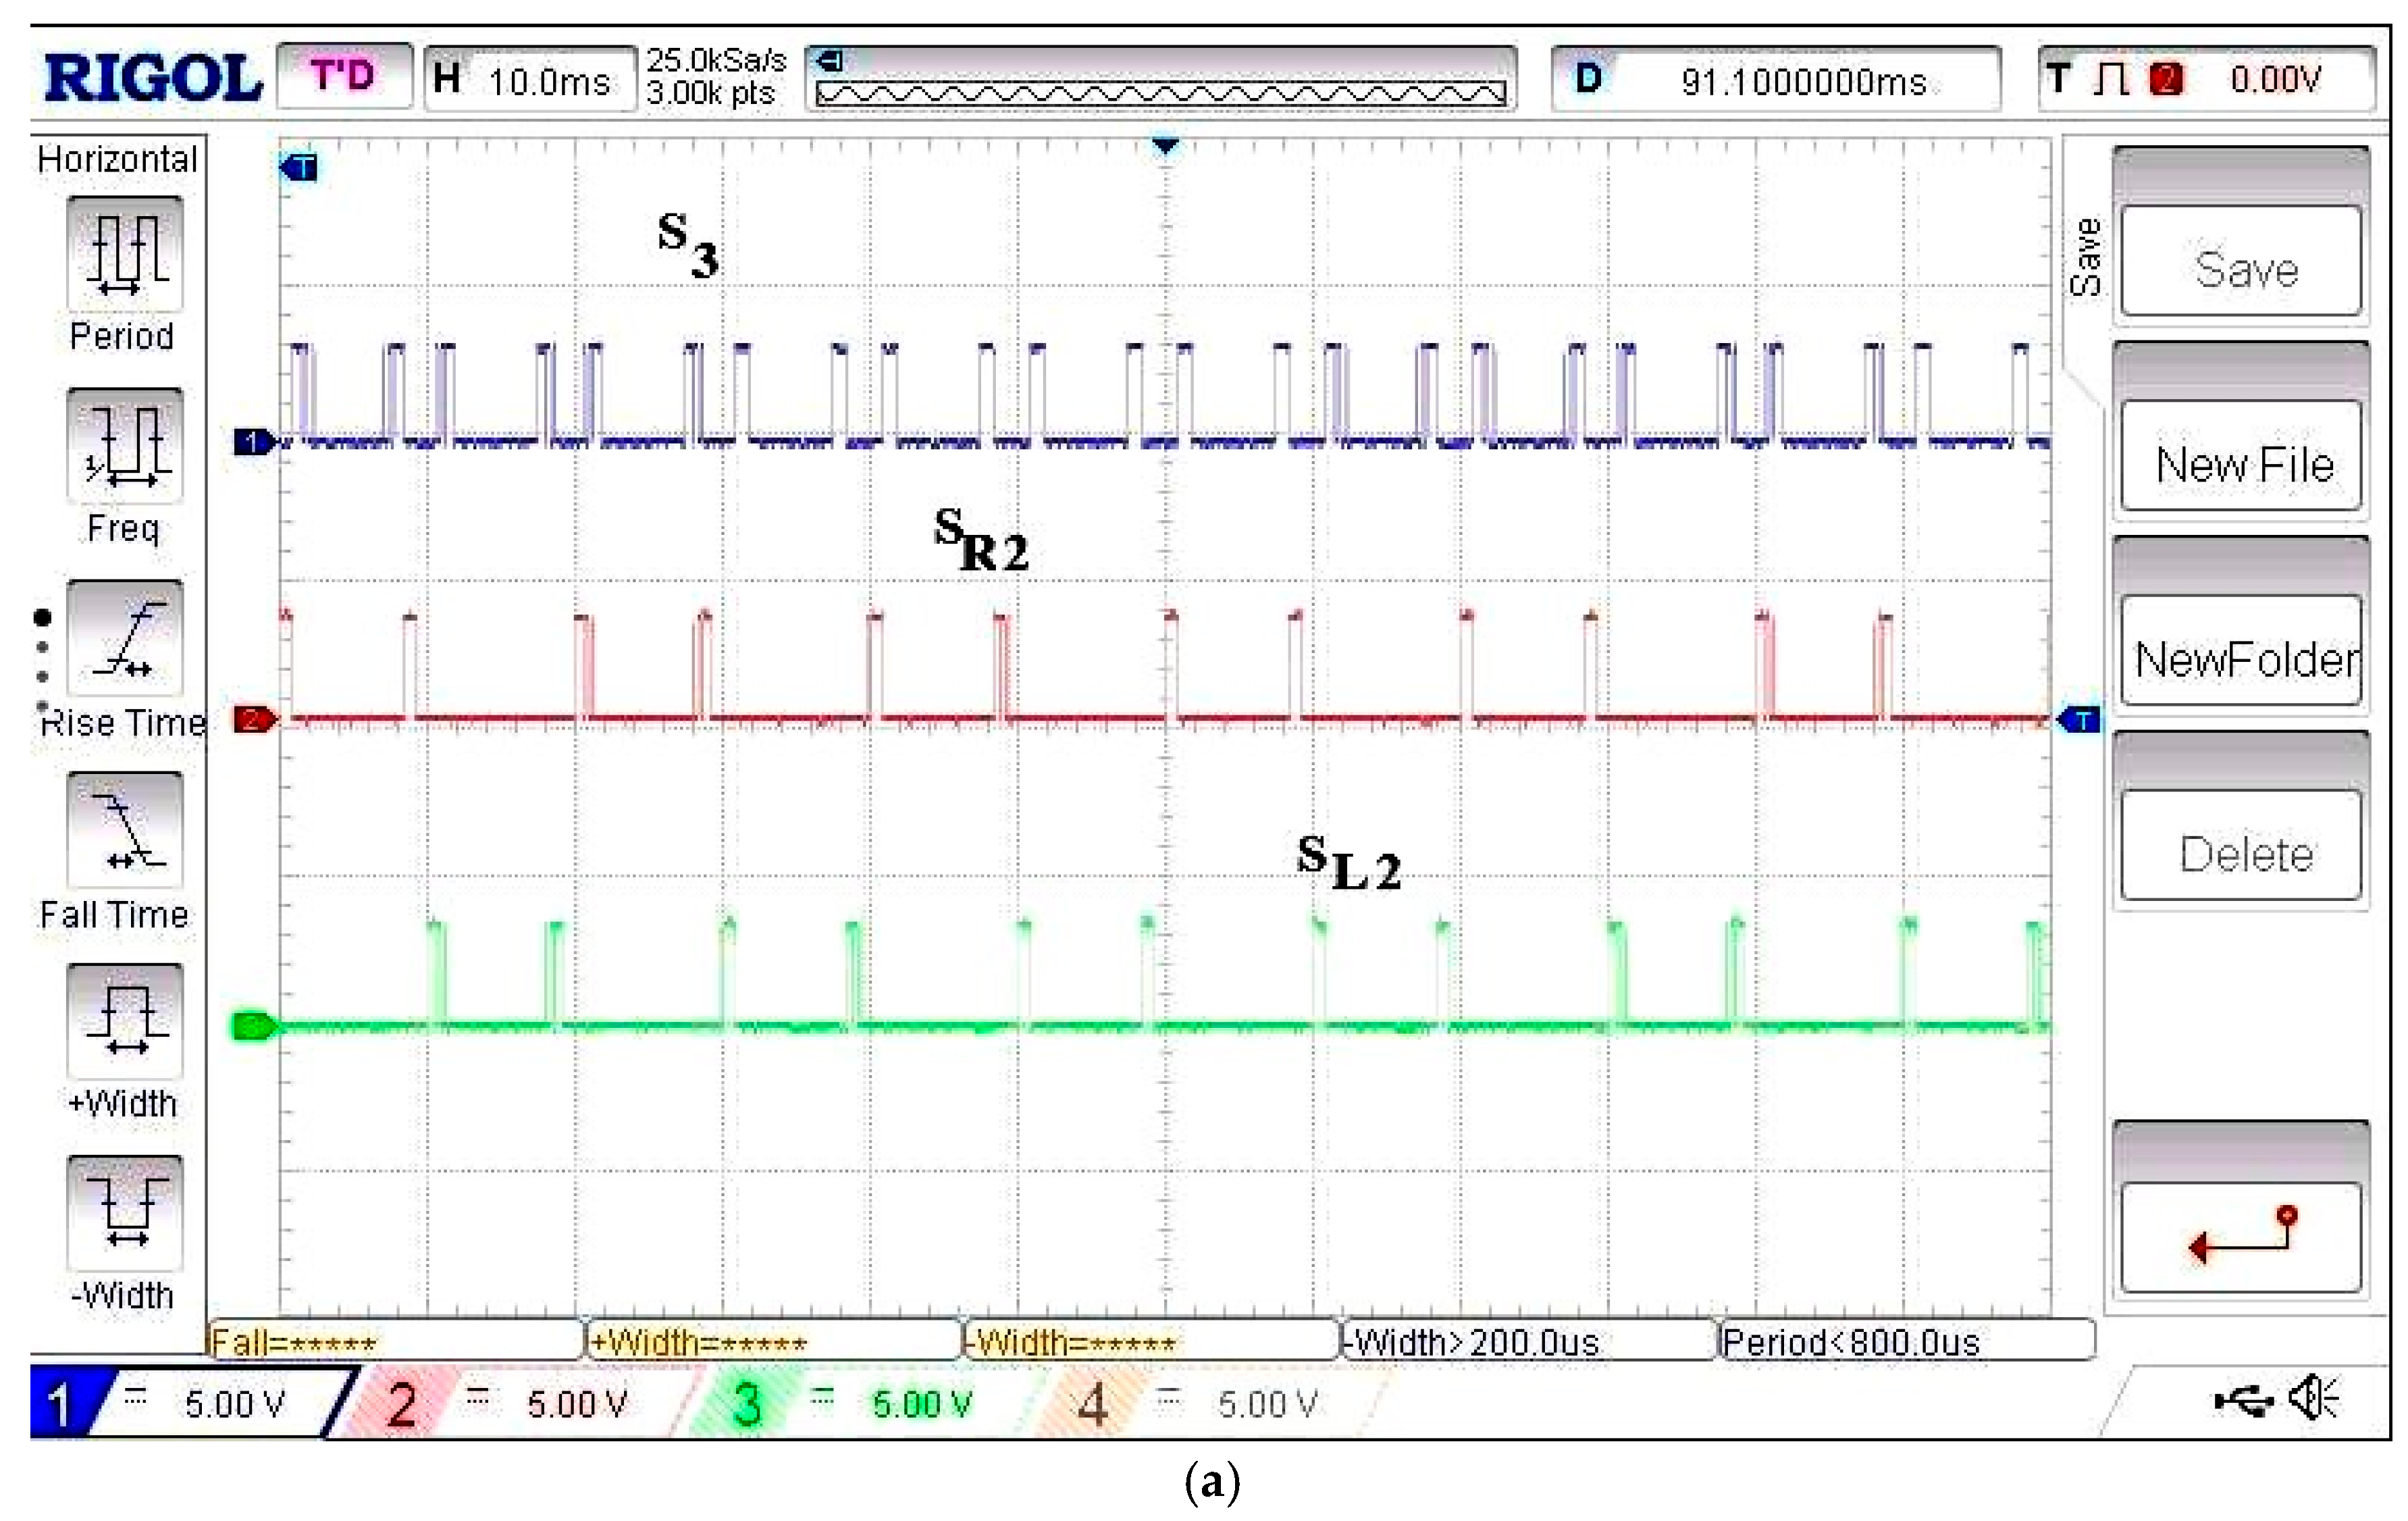Viewport: 2408px width, 1521px height.
Task: Select the Rise Time measurement icon
Action: pos(125,638)
